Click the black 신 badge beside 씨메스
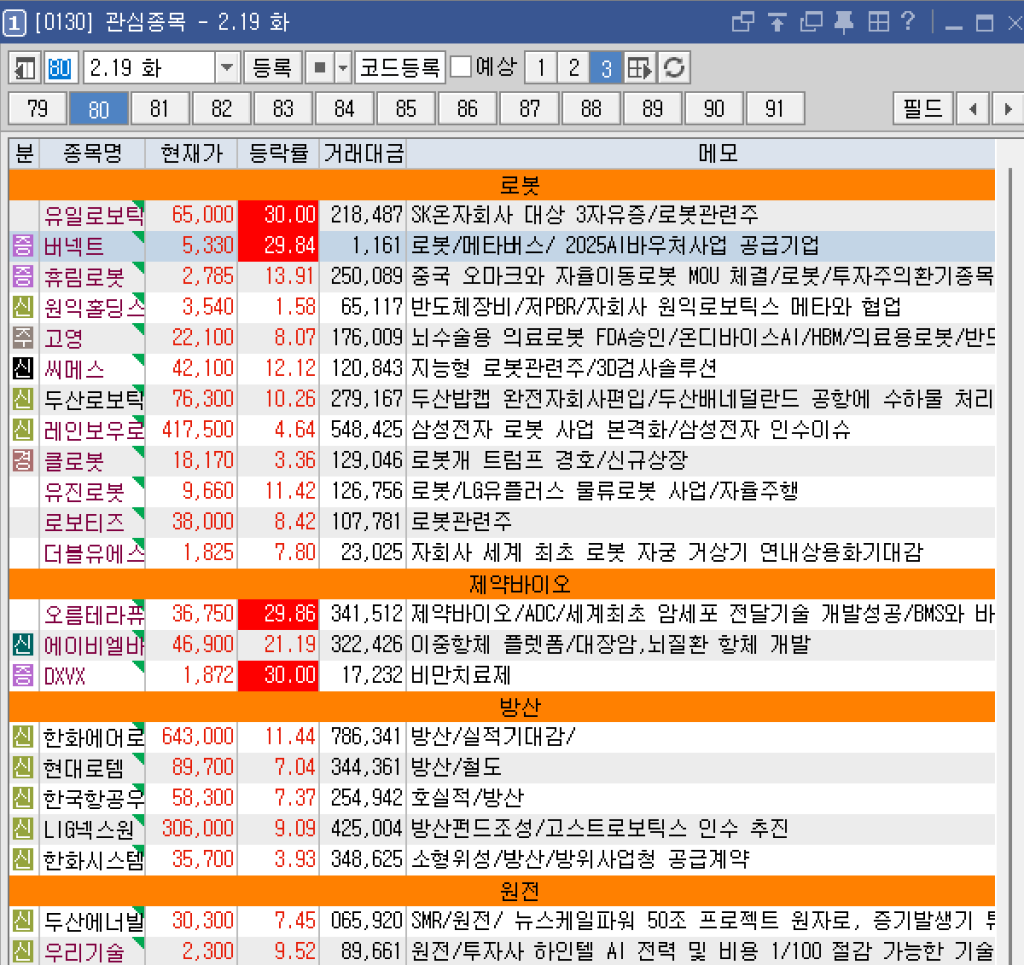 [23, 369]
